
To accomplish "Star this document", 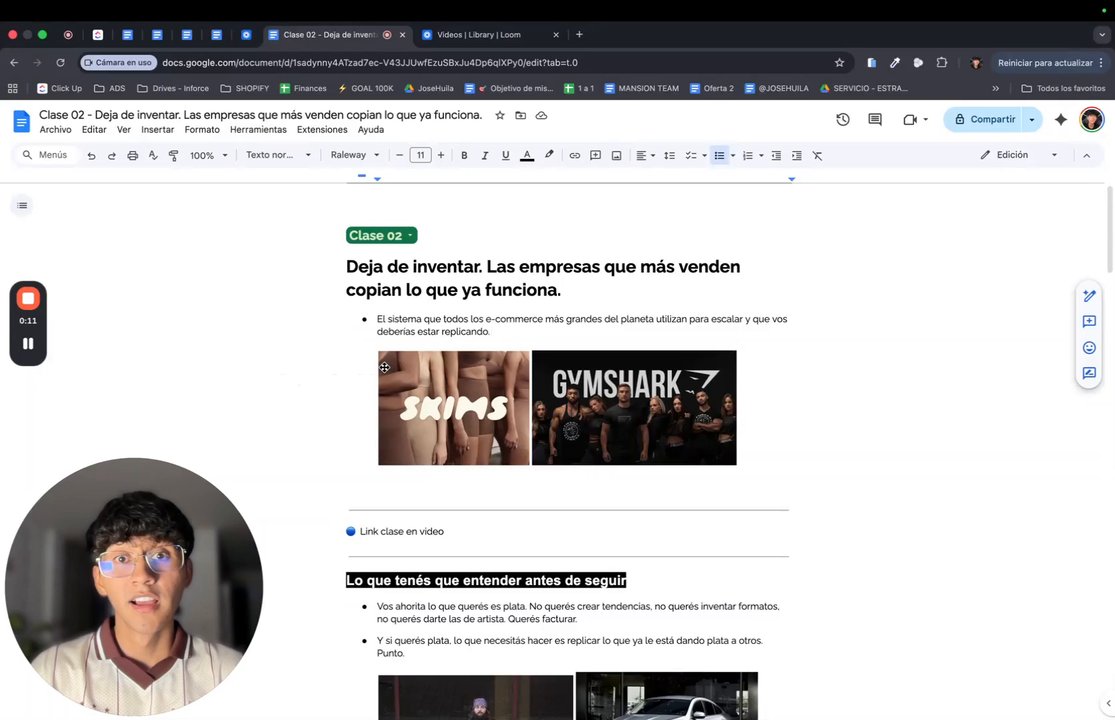I will [500, 115].
